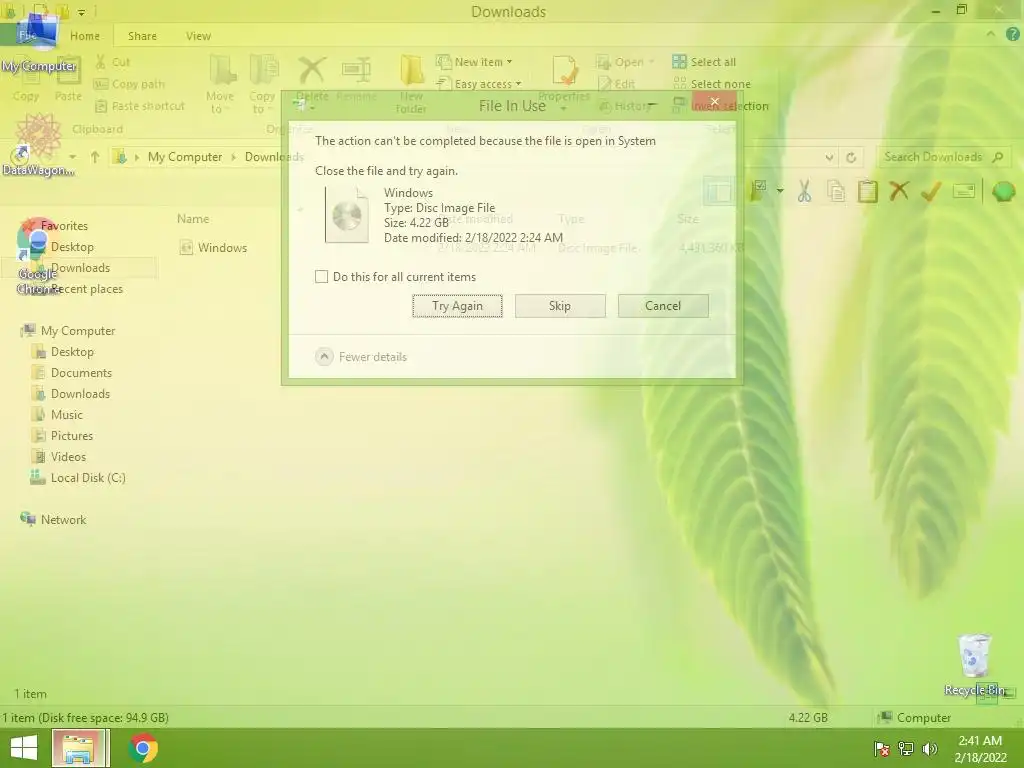Click Select none in the ribbon
1024x768 pixels.
click(x=712, y=84)
